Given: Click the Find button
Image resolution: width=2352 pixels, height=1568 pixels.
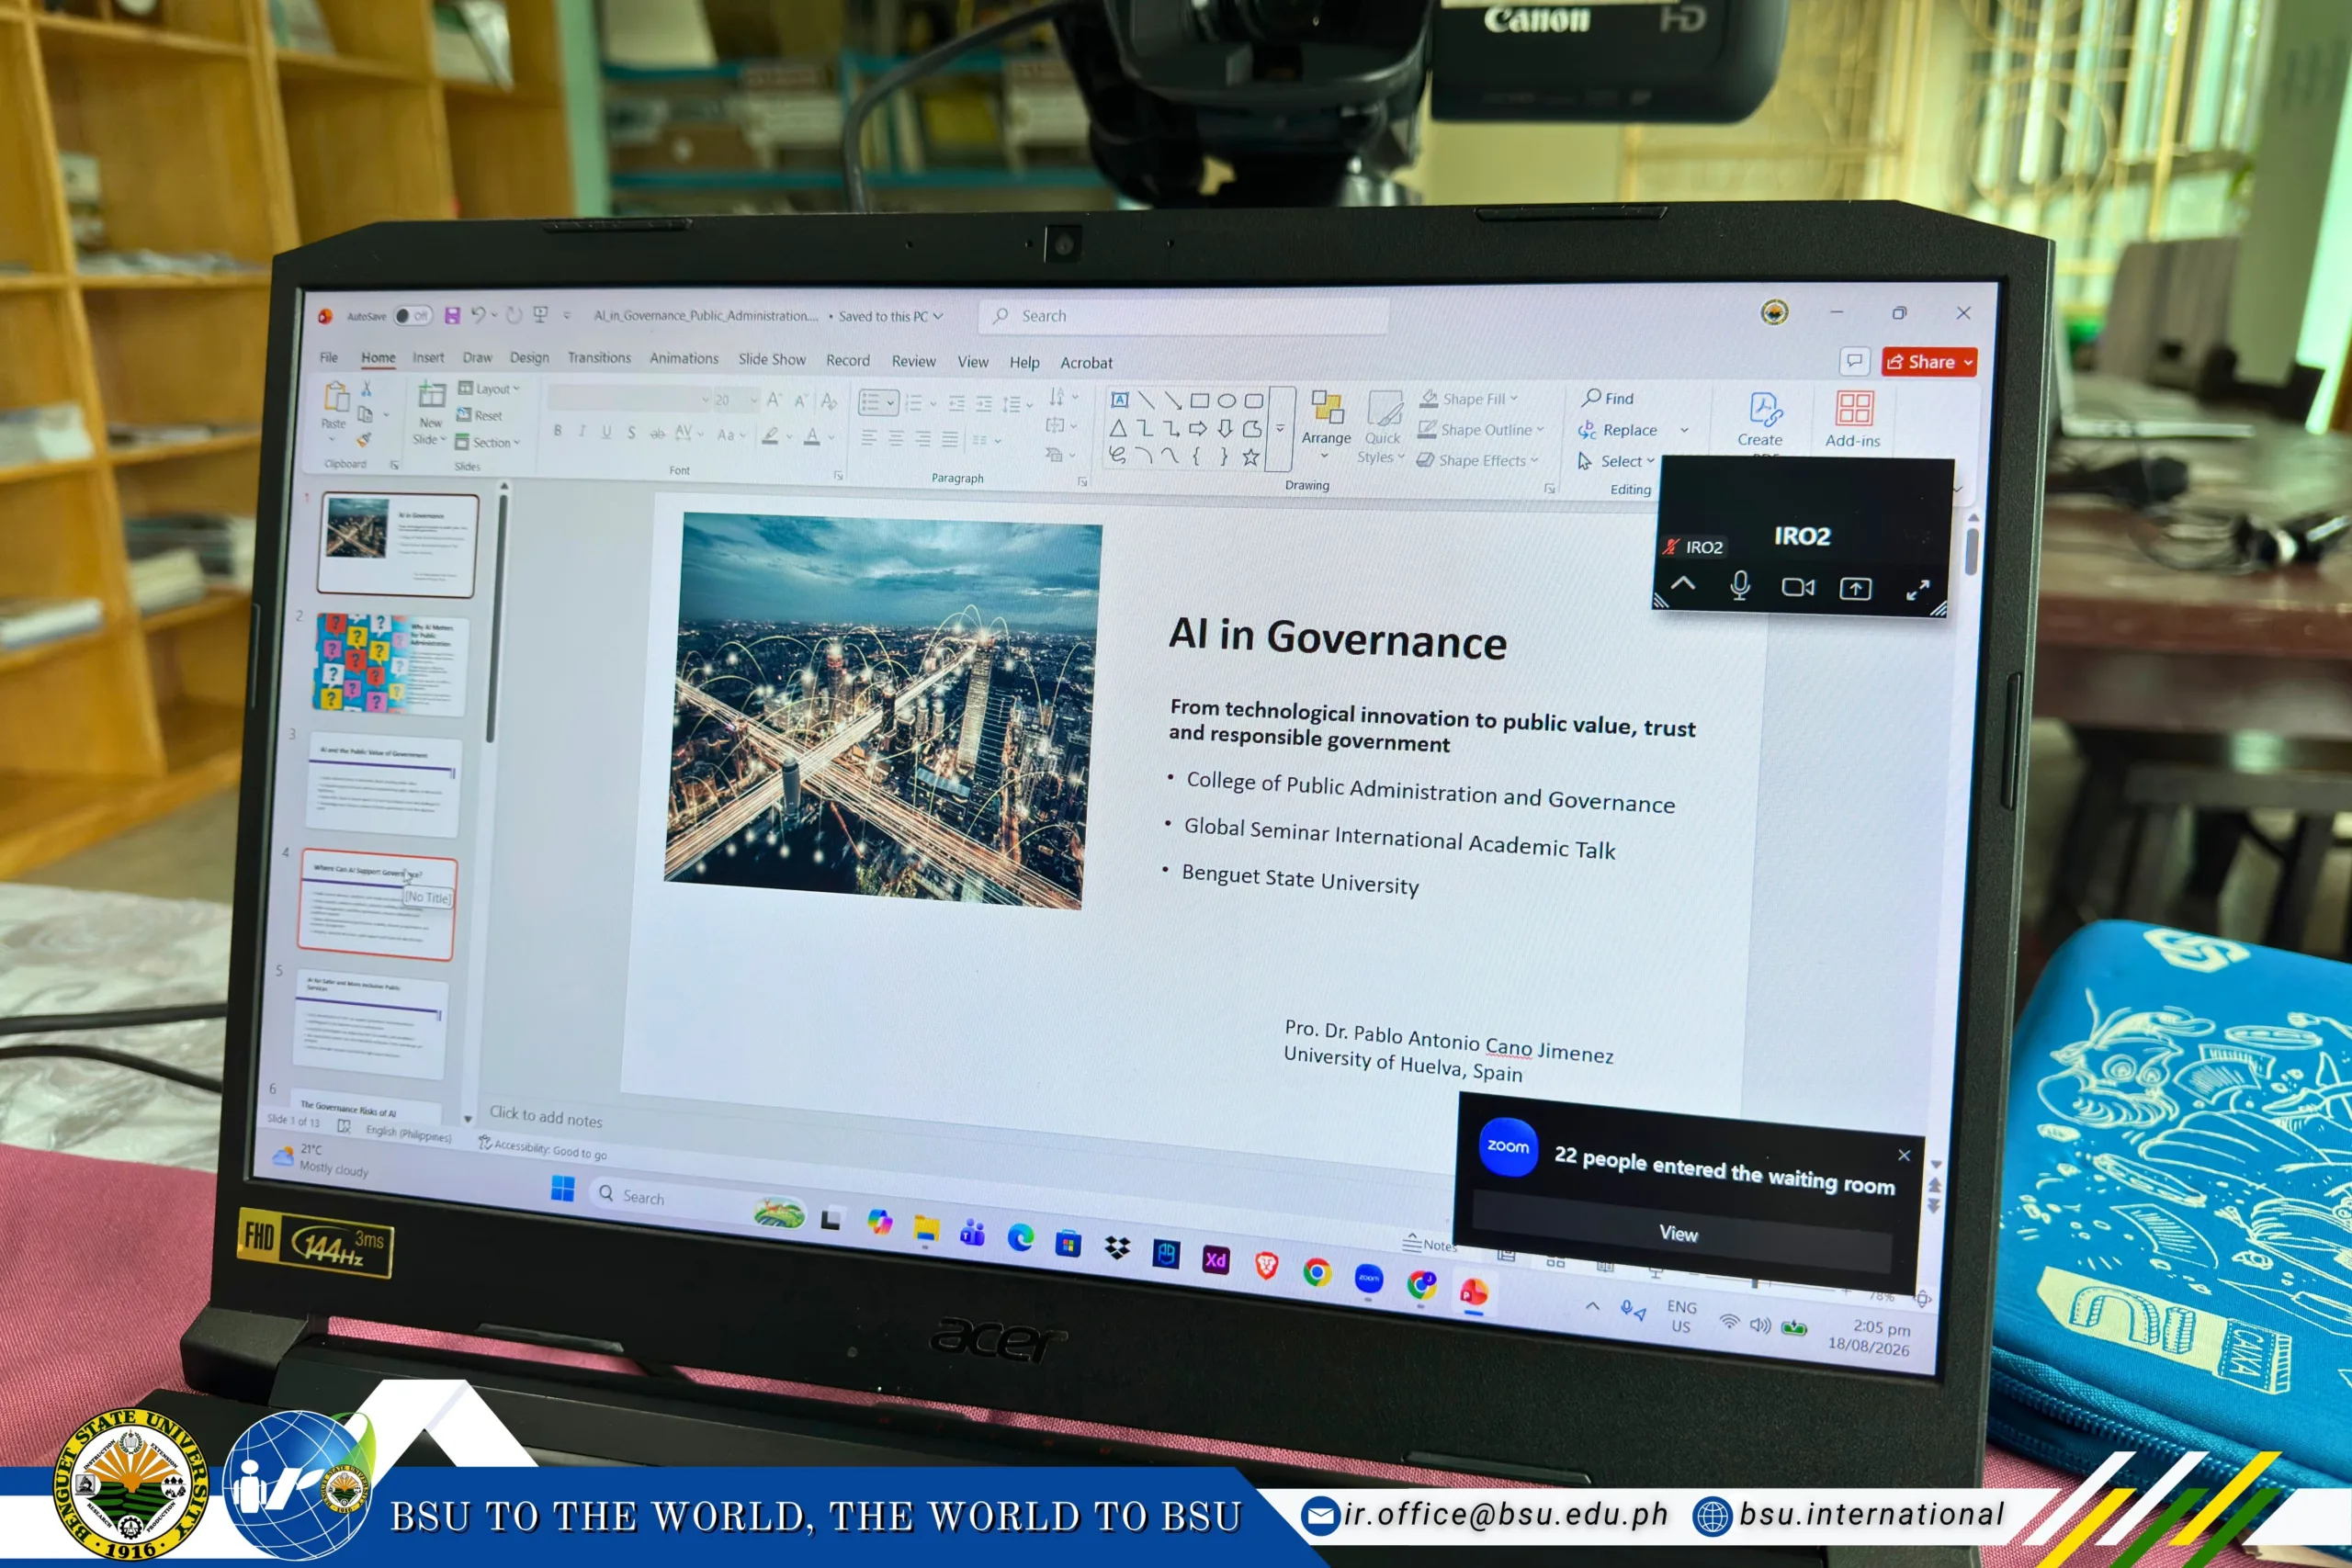Looking at the screenshot, I should (x=1608, y=398).
